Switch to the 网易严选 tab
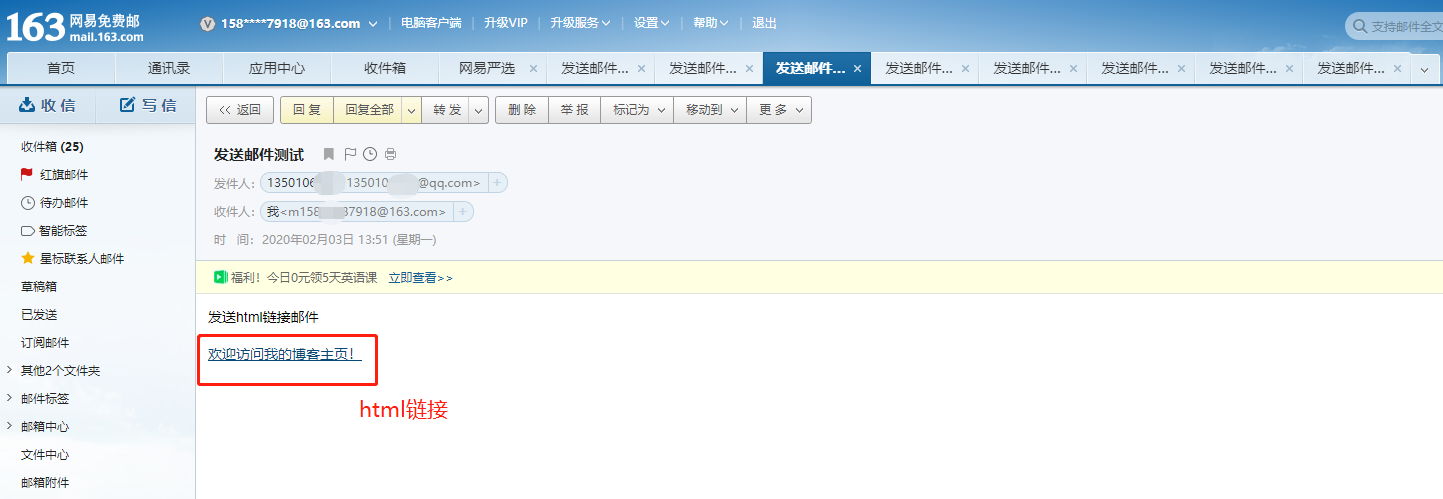 click(x=486, y=69)
